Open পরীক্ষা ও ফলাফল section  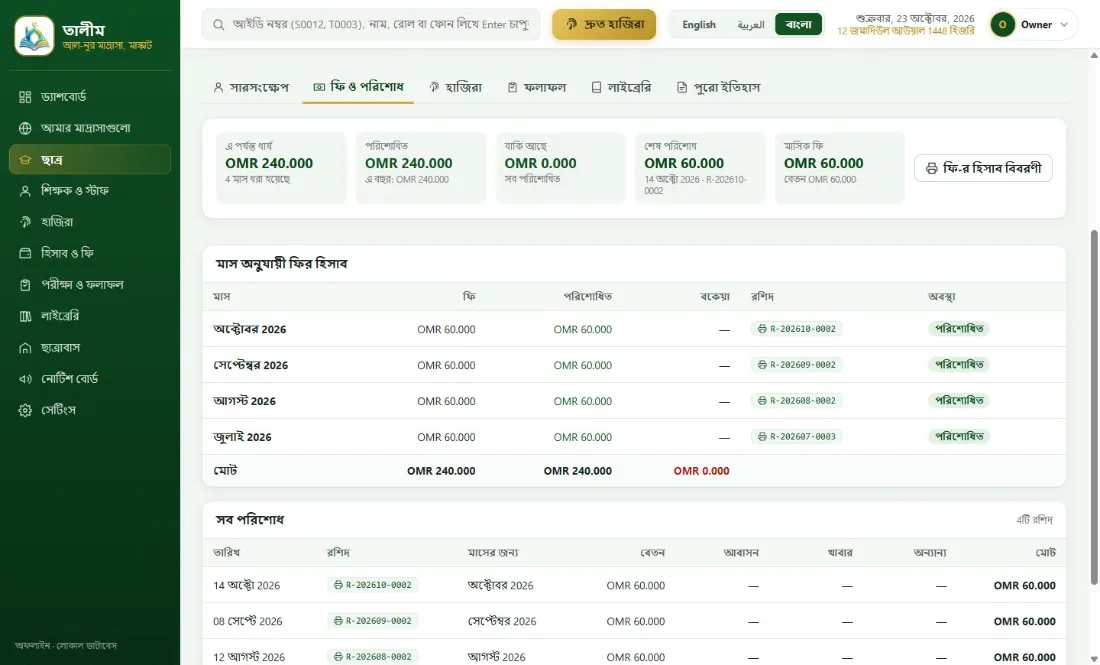[x=90, y=284]
